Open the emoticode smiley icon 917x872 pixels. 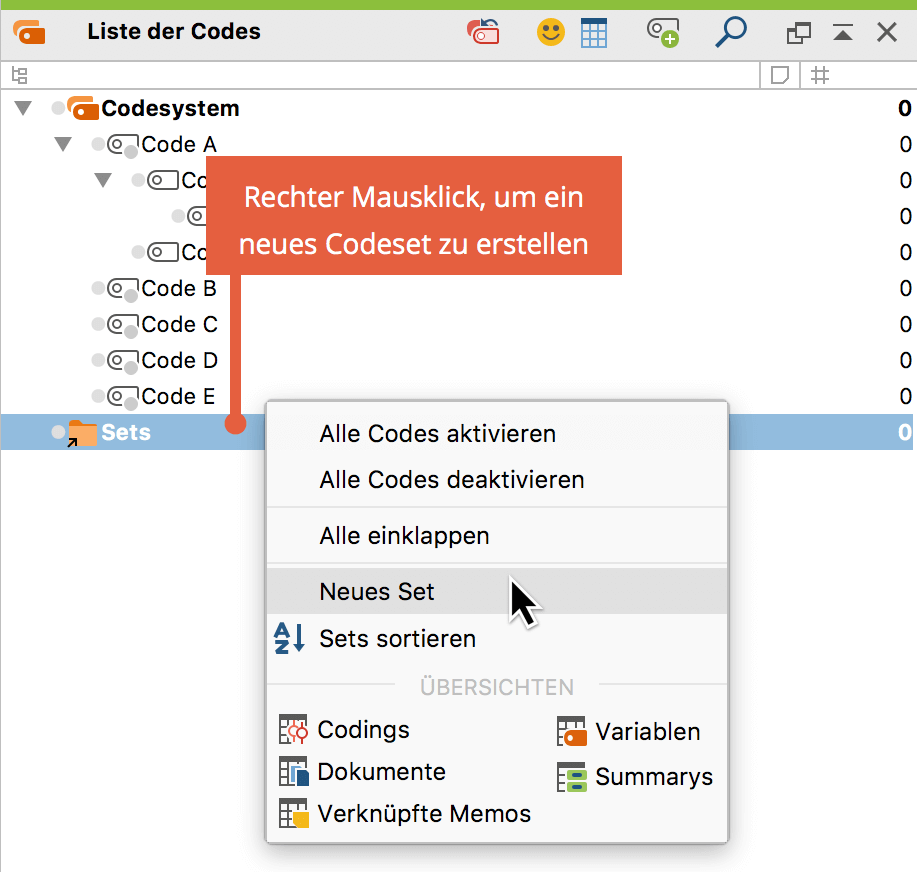coord(550,32)
